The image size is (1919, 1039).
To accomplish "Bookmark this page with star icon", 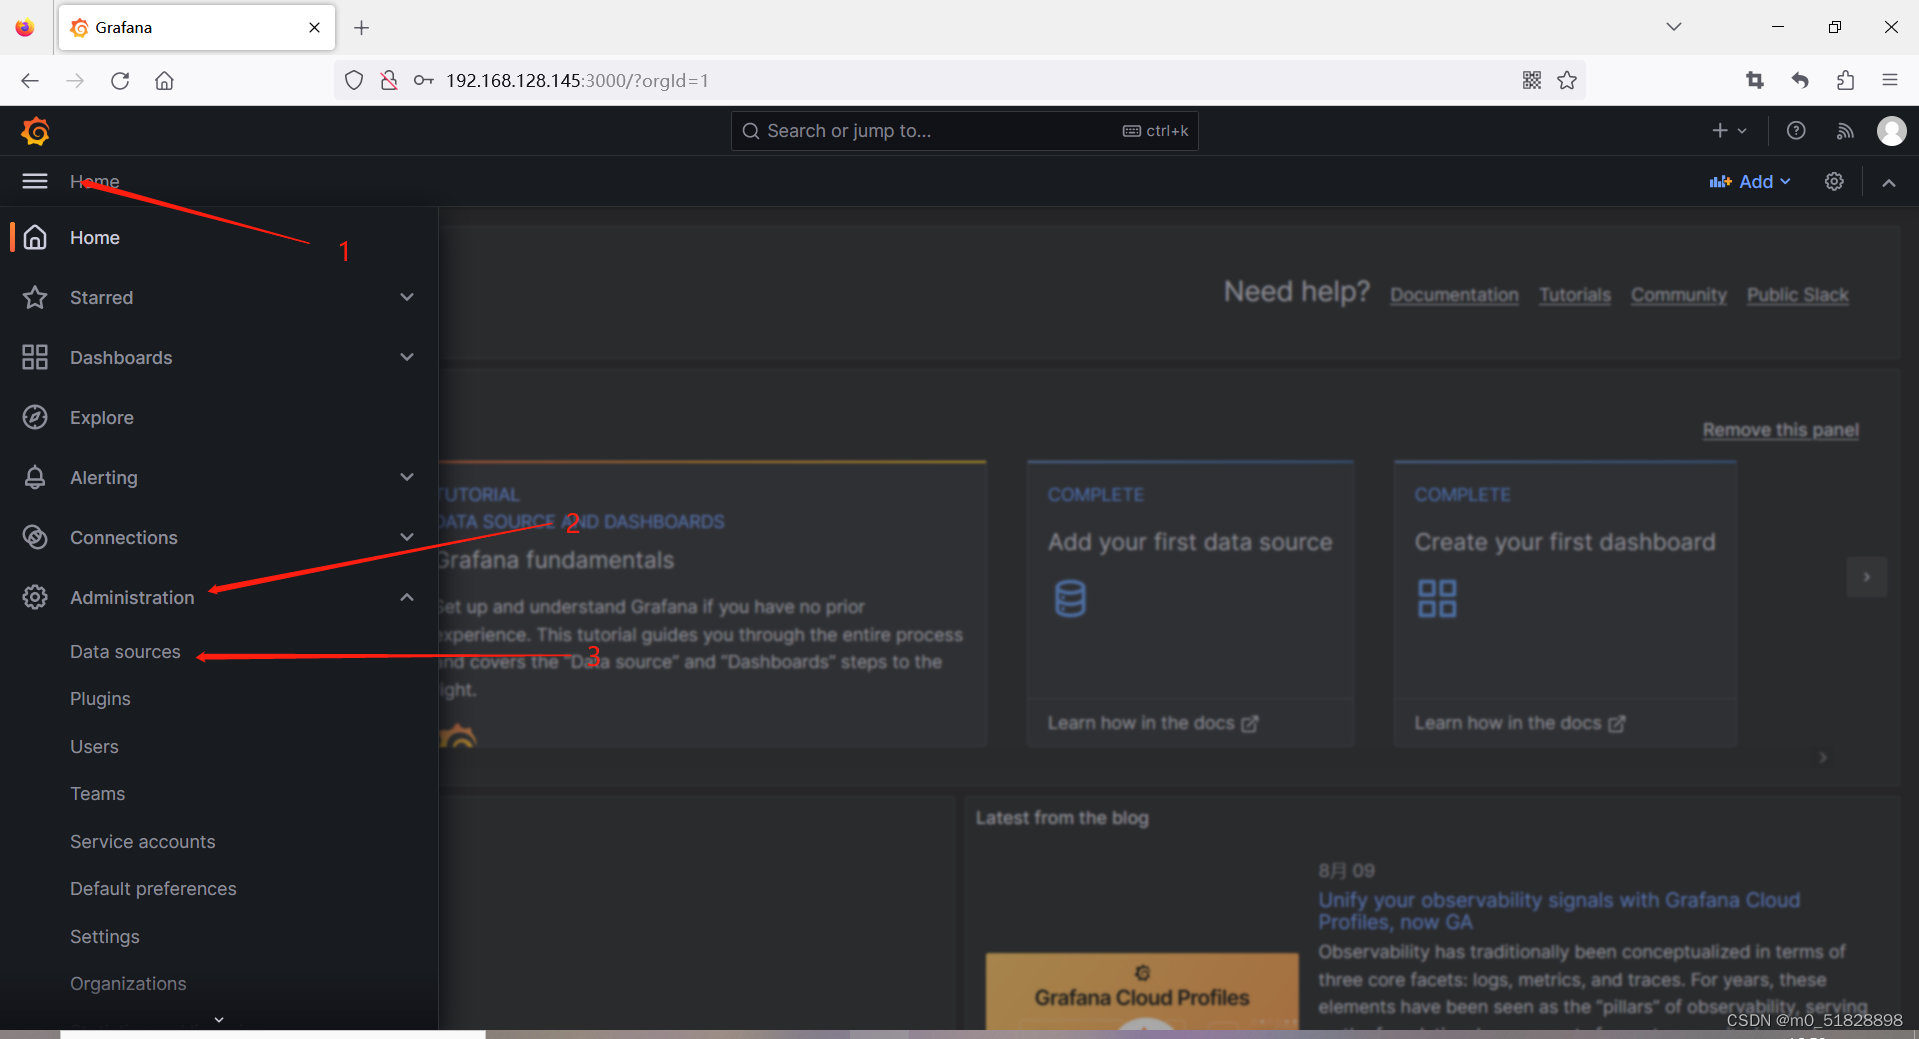I will [x=1567, y=80].
